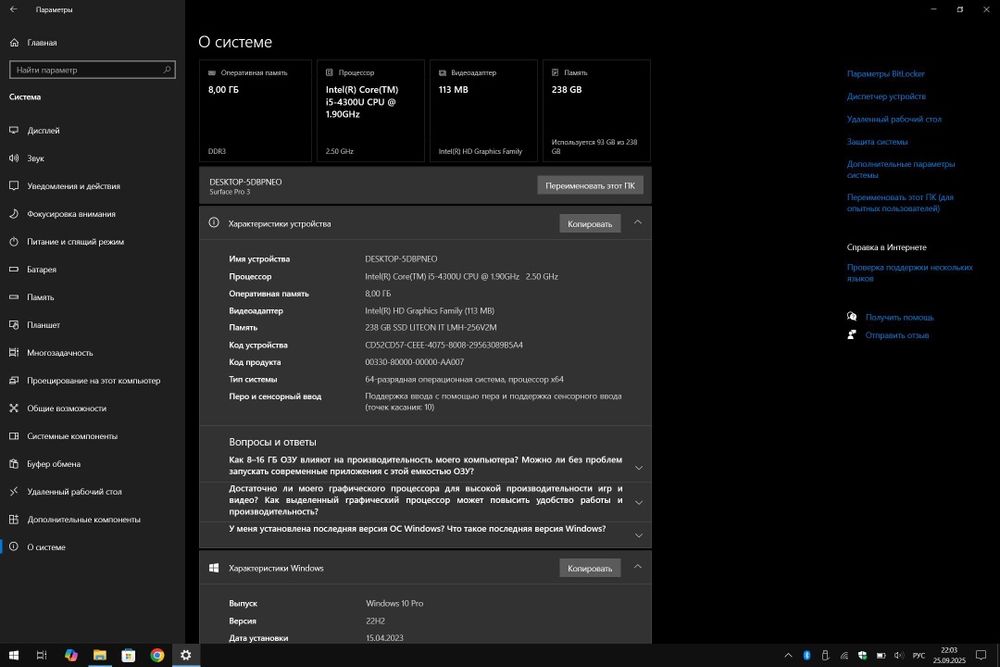Viewport: 1000px width, 667px height.
Task: Click Windows logo beside Характеристики Windows
Action: click(214, 568)
